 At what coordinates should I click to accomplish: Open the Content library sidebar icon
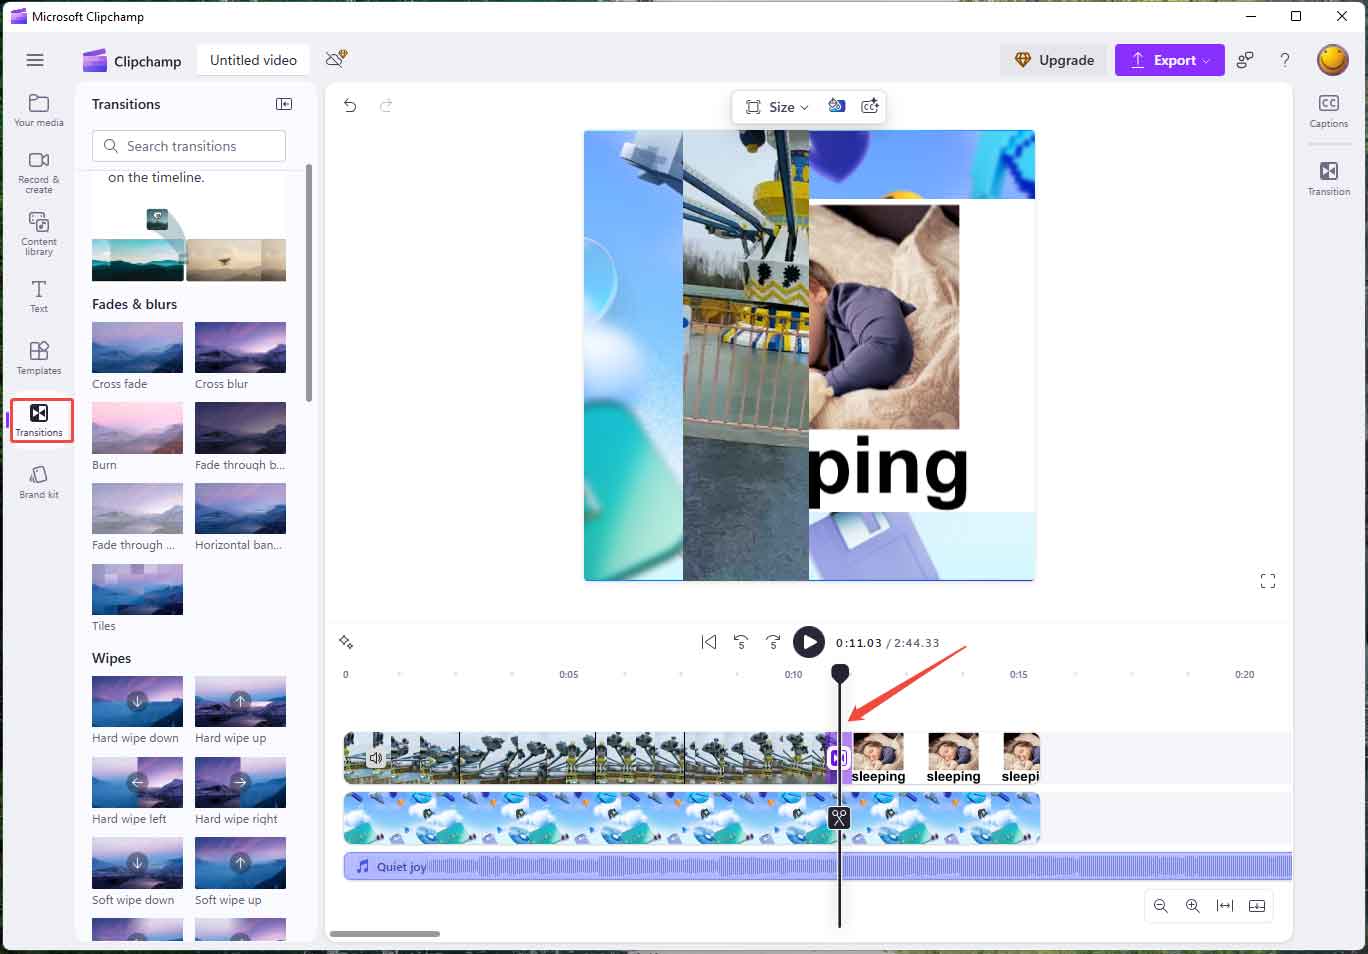(38, 232)
